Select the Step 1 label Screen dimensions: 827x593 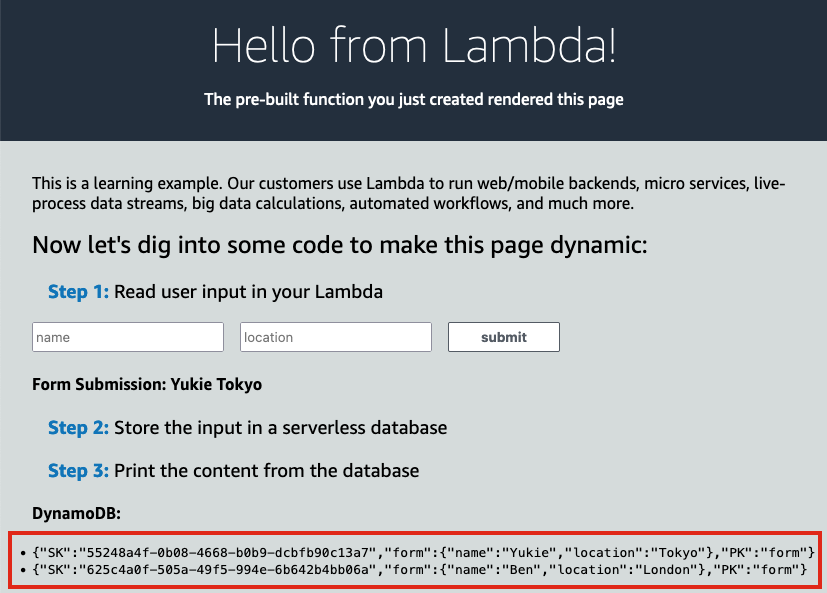[x=78, y=291]
